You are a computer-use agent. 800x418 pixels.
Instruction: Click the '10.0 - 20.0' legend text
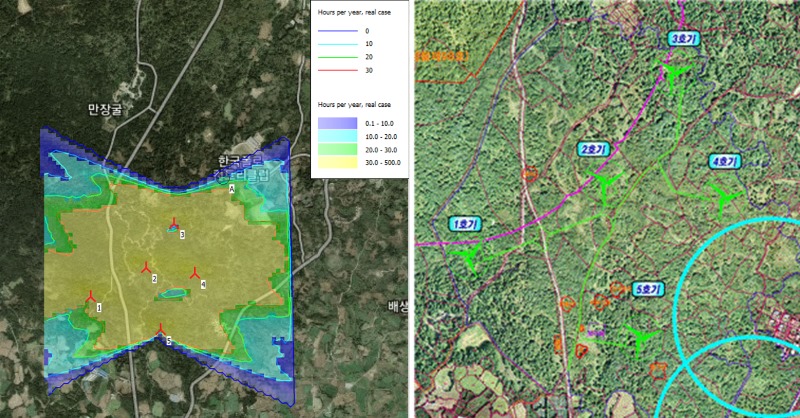[x=381, y=137]
